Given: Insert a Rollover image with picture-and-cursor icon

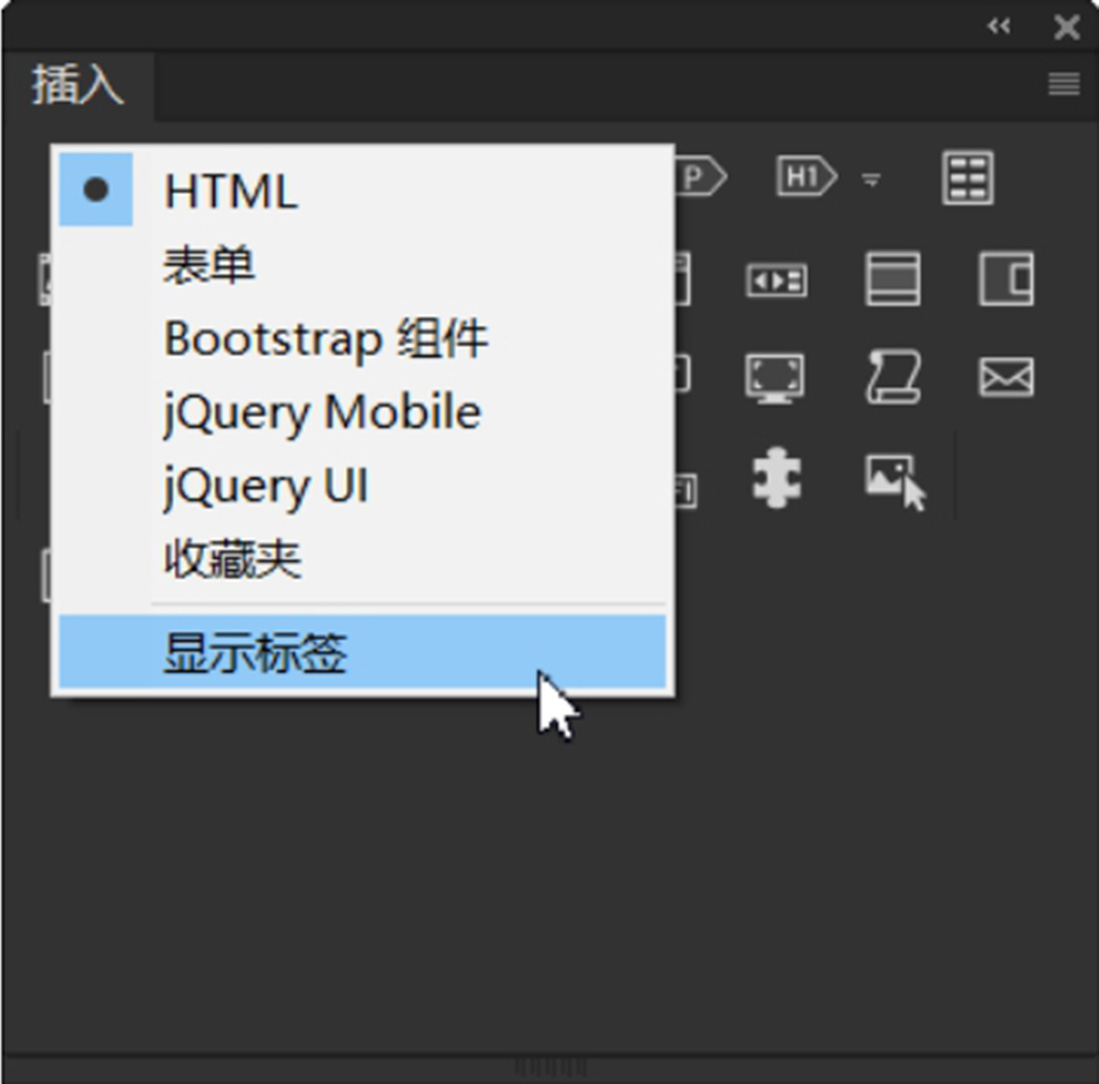Looking at the screenshot, I should tap(896, 482).
